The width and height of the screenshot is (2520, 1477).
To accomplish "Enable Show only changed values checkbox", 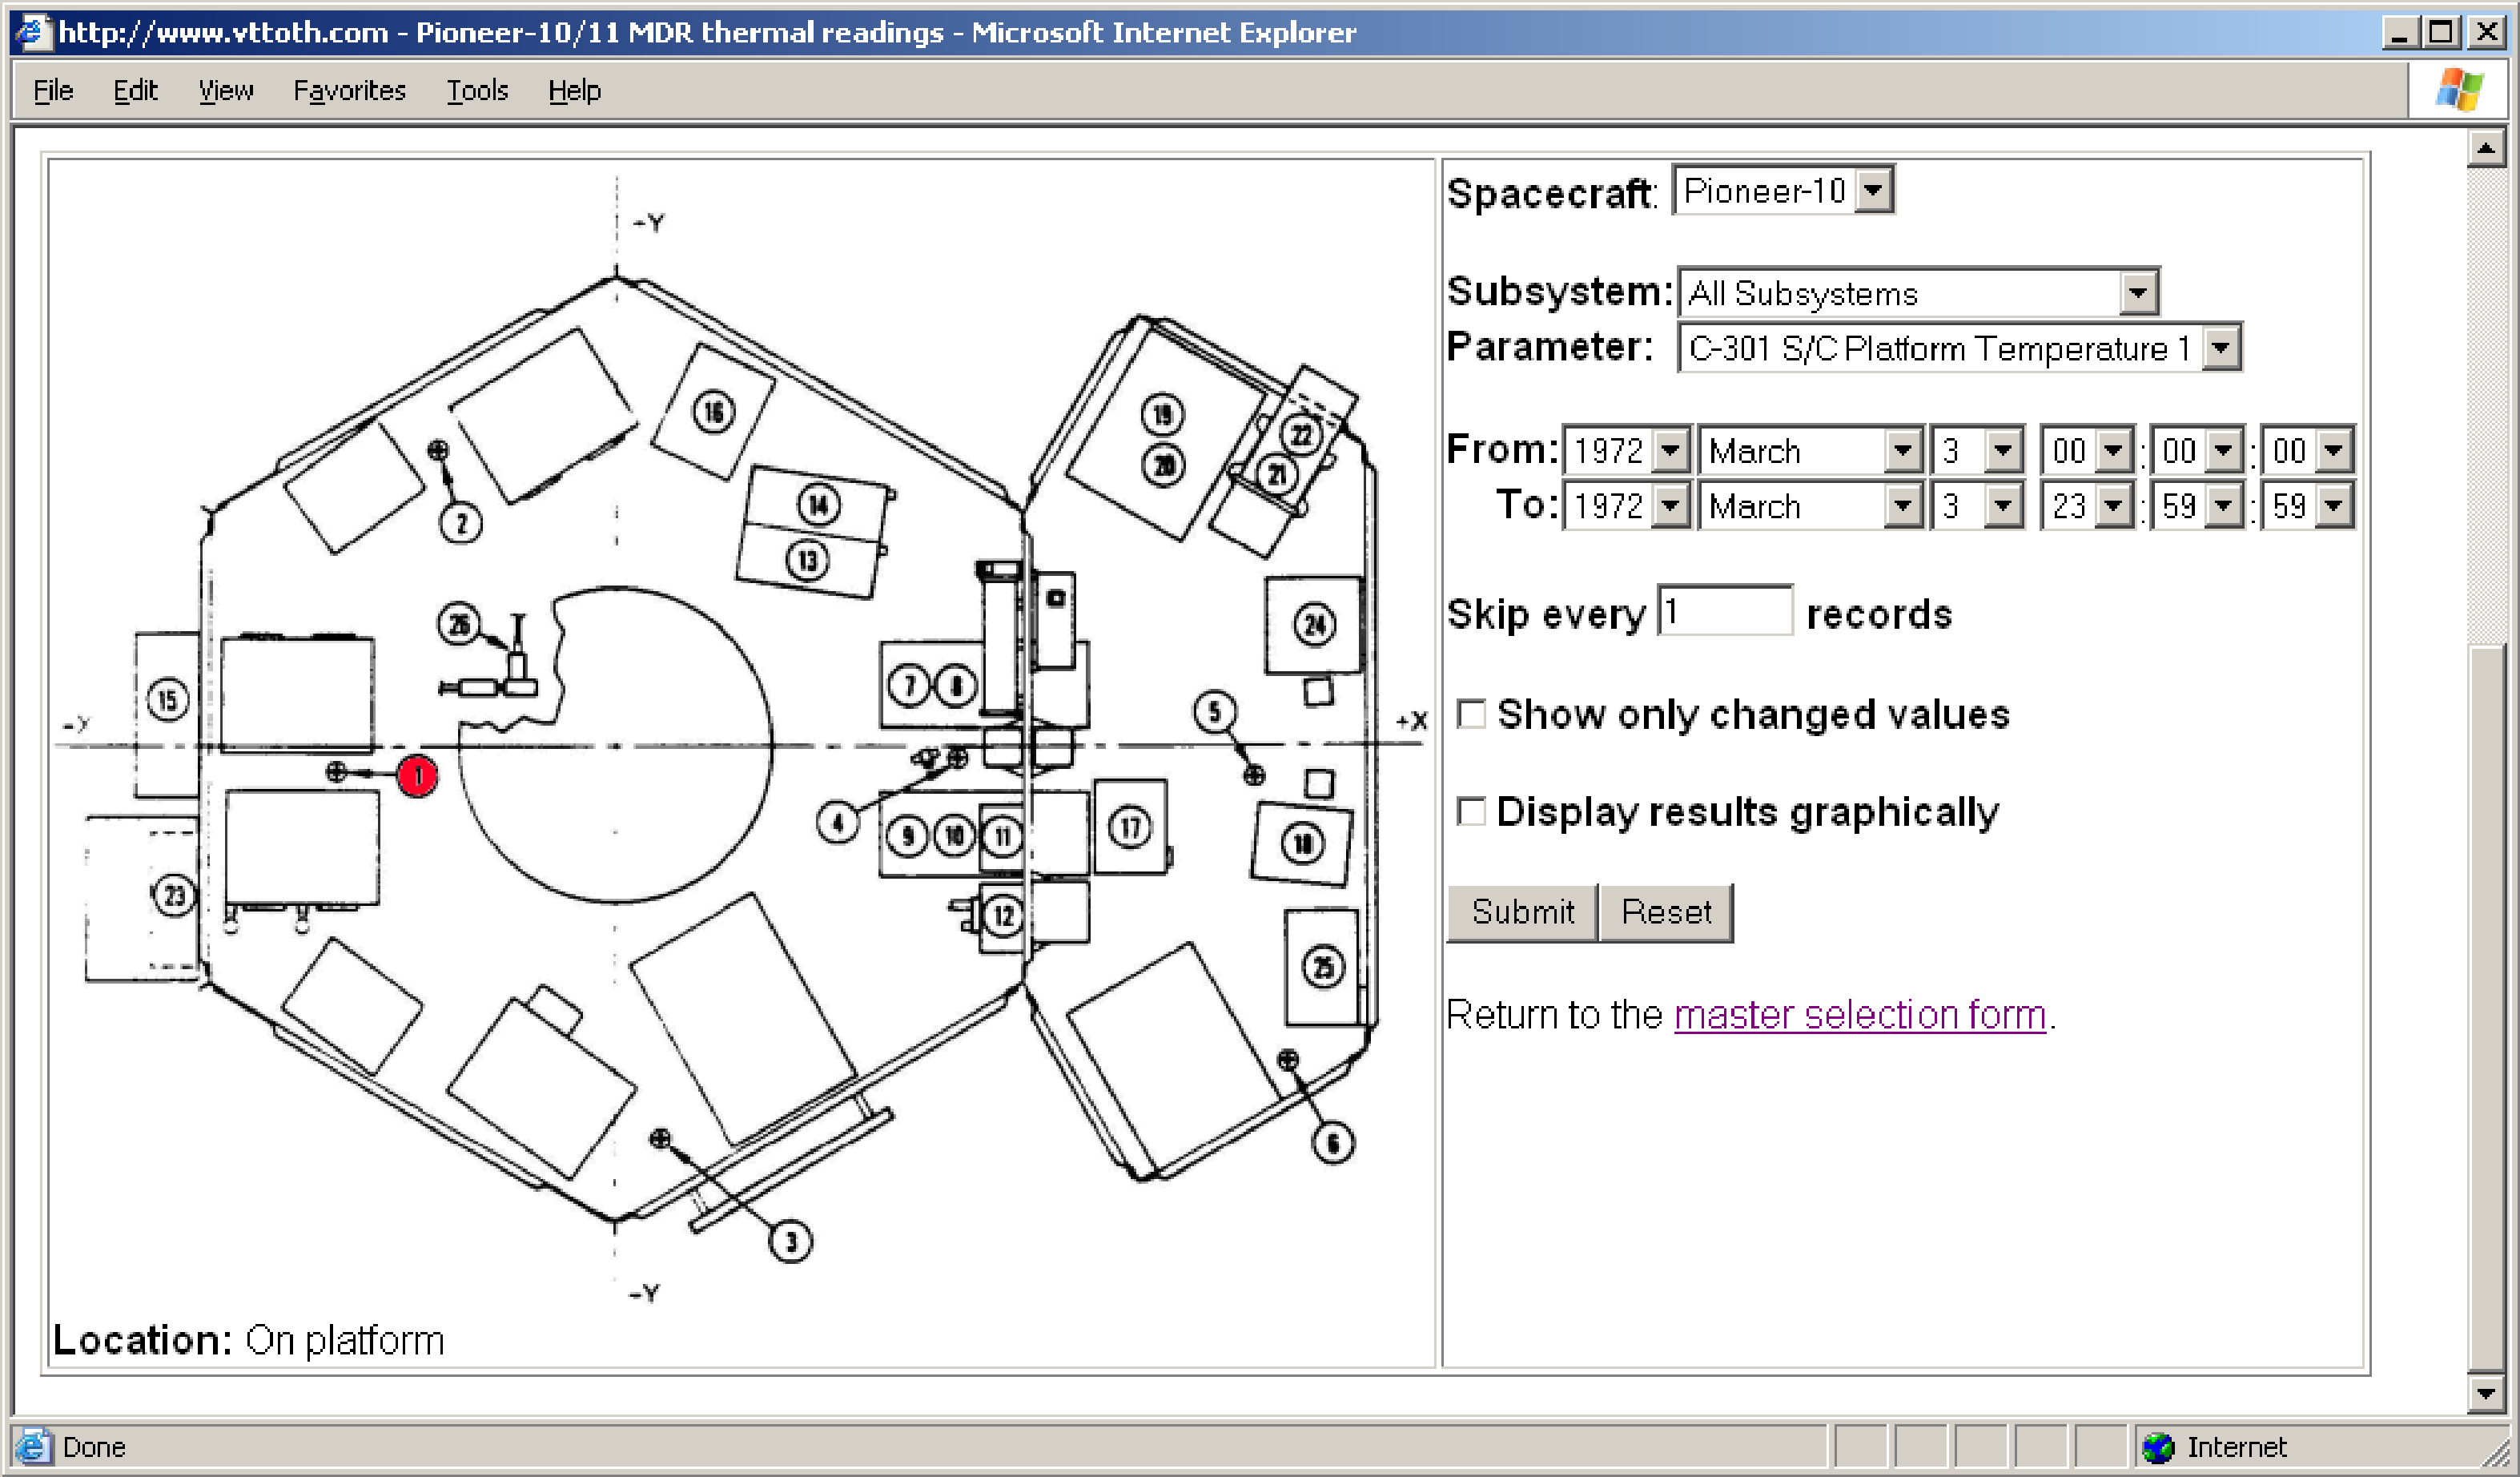I will [1471, 715].
